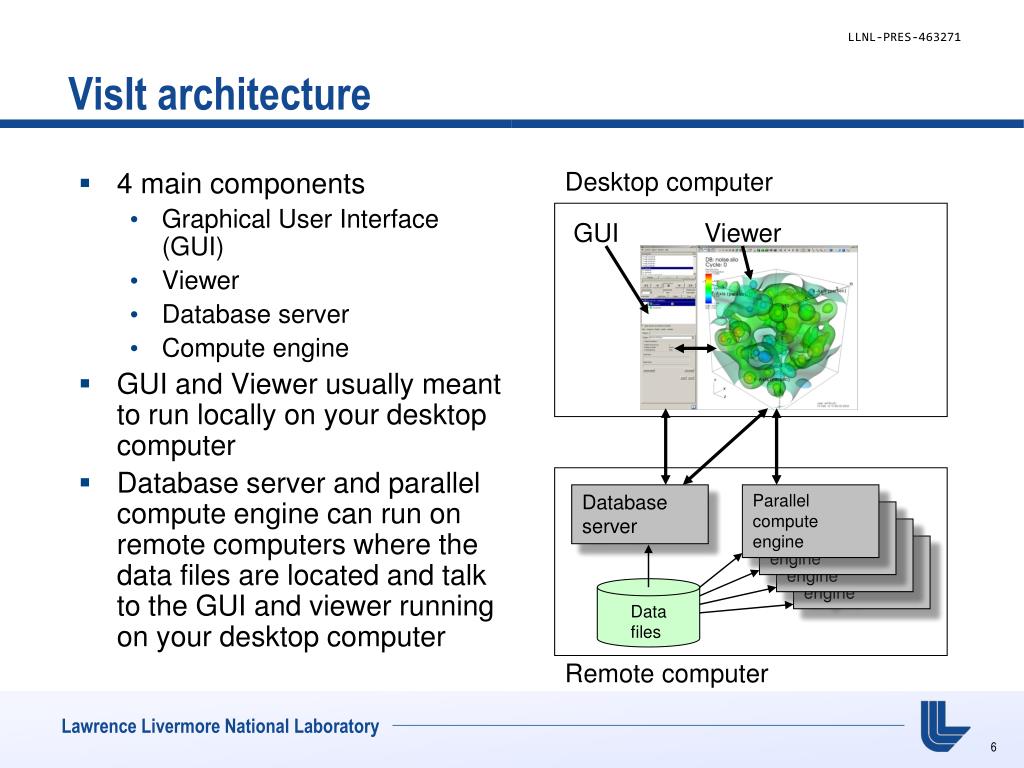
Task: Click the "Compute engine" sub-bullet
Action: [255, 348]
